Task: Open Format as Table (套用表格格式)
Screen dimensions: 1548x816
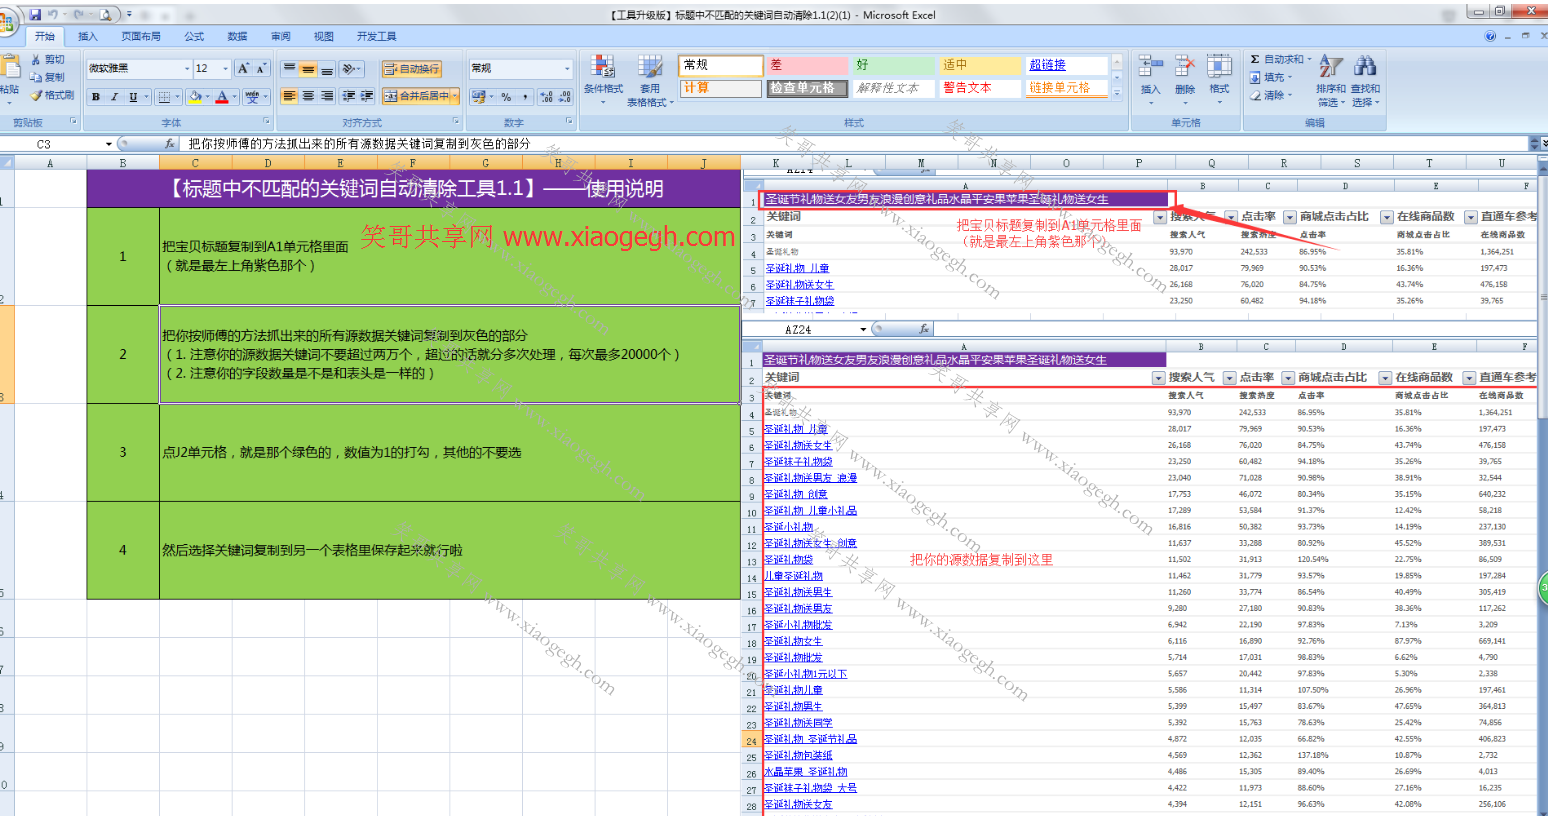Action: 649,80
